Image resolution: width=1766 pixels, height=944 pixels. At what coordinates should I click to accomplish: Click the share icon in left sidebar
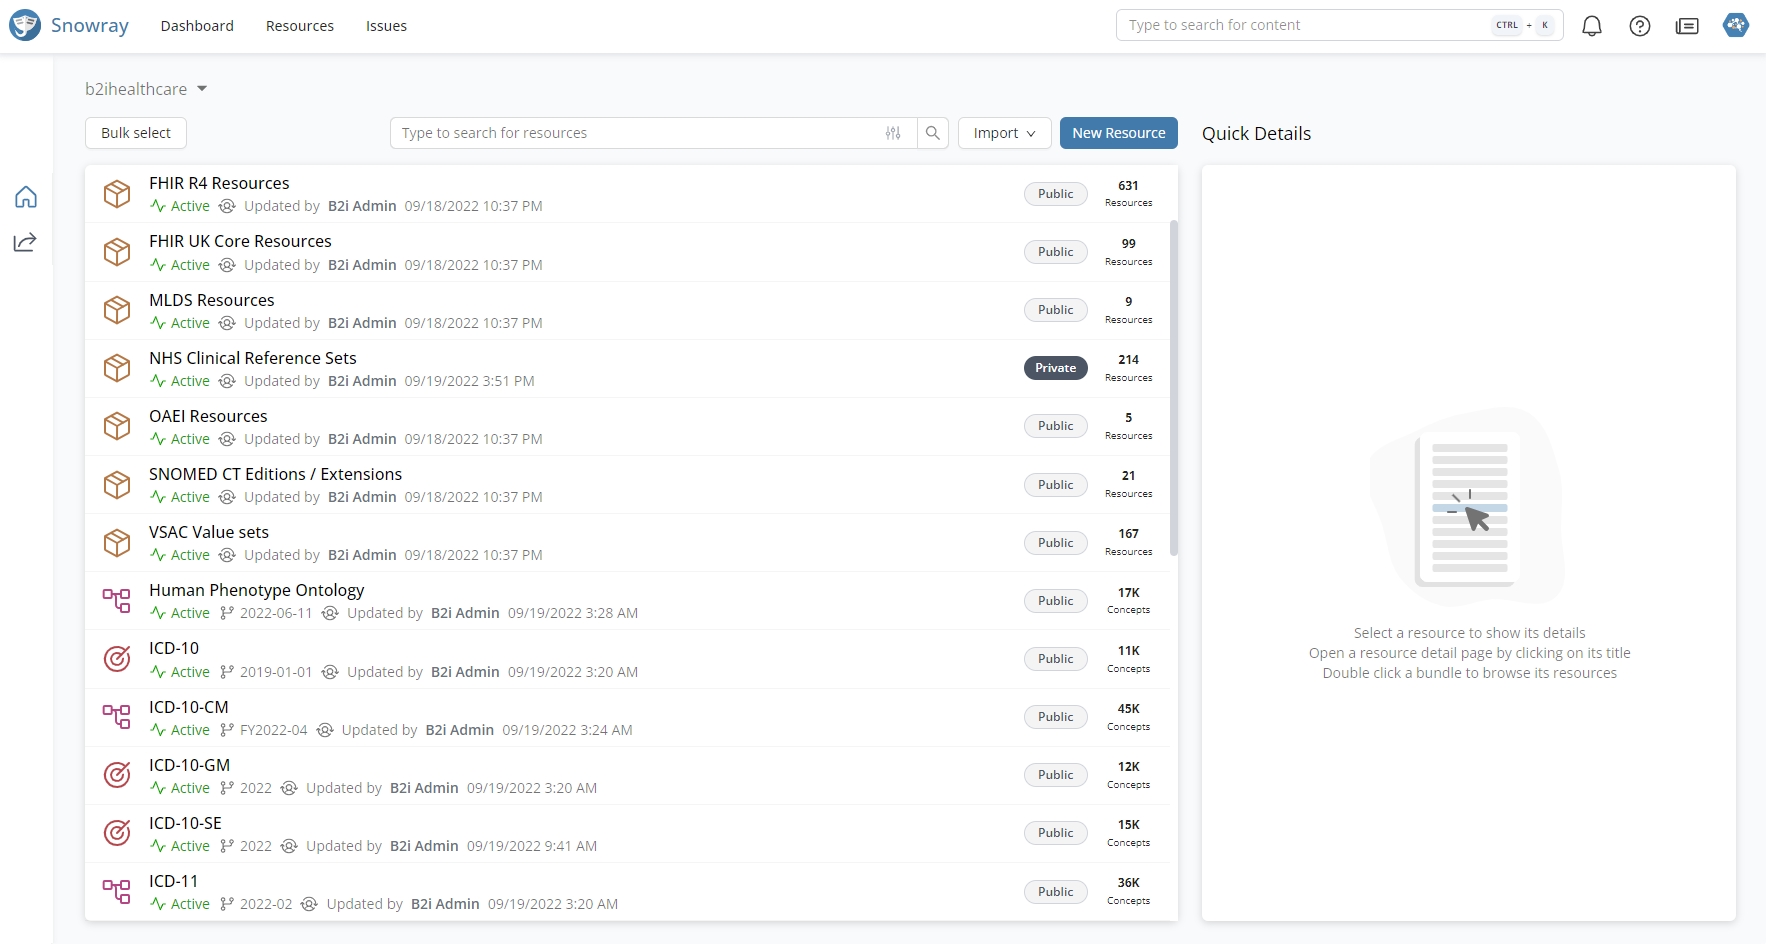click(x=26, y=242)
